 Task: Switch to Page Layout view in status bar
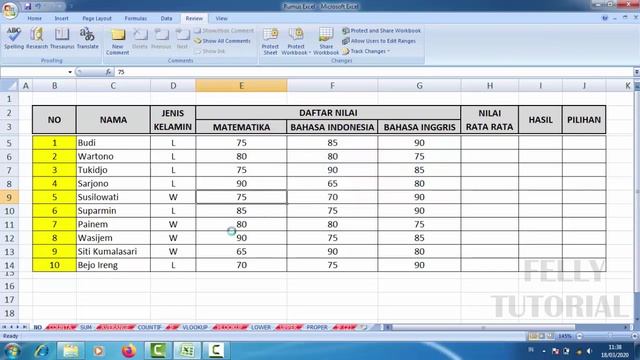point(542,336)
